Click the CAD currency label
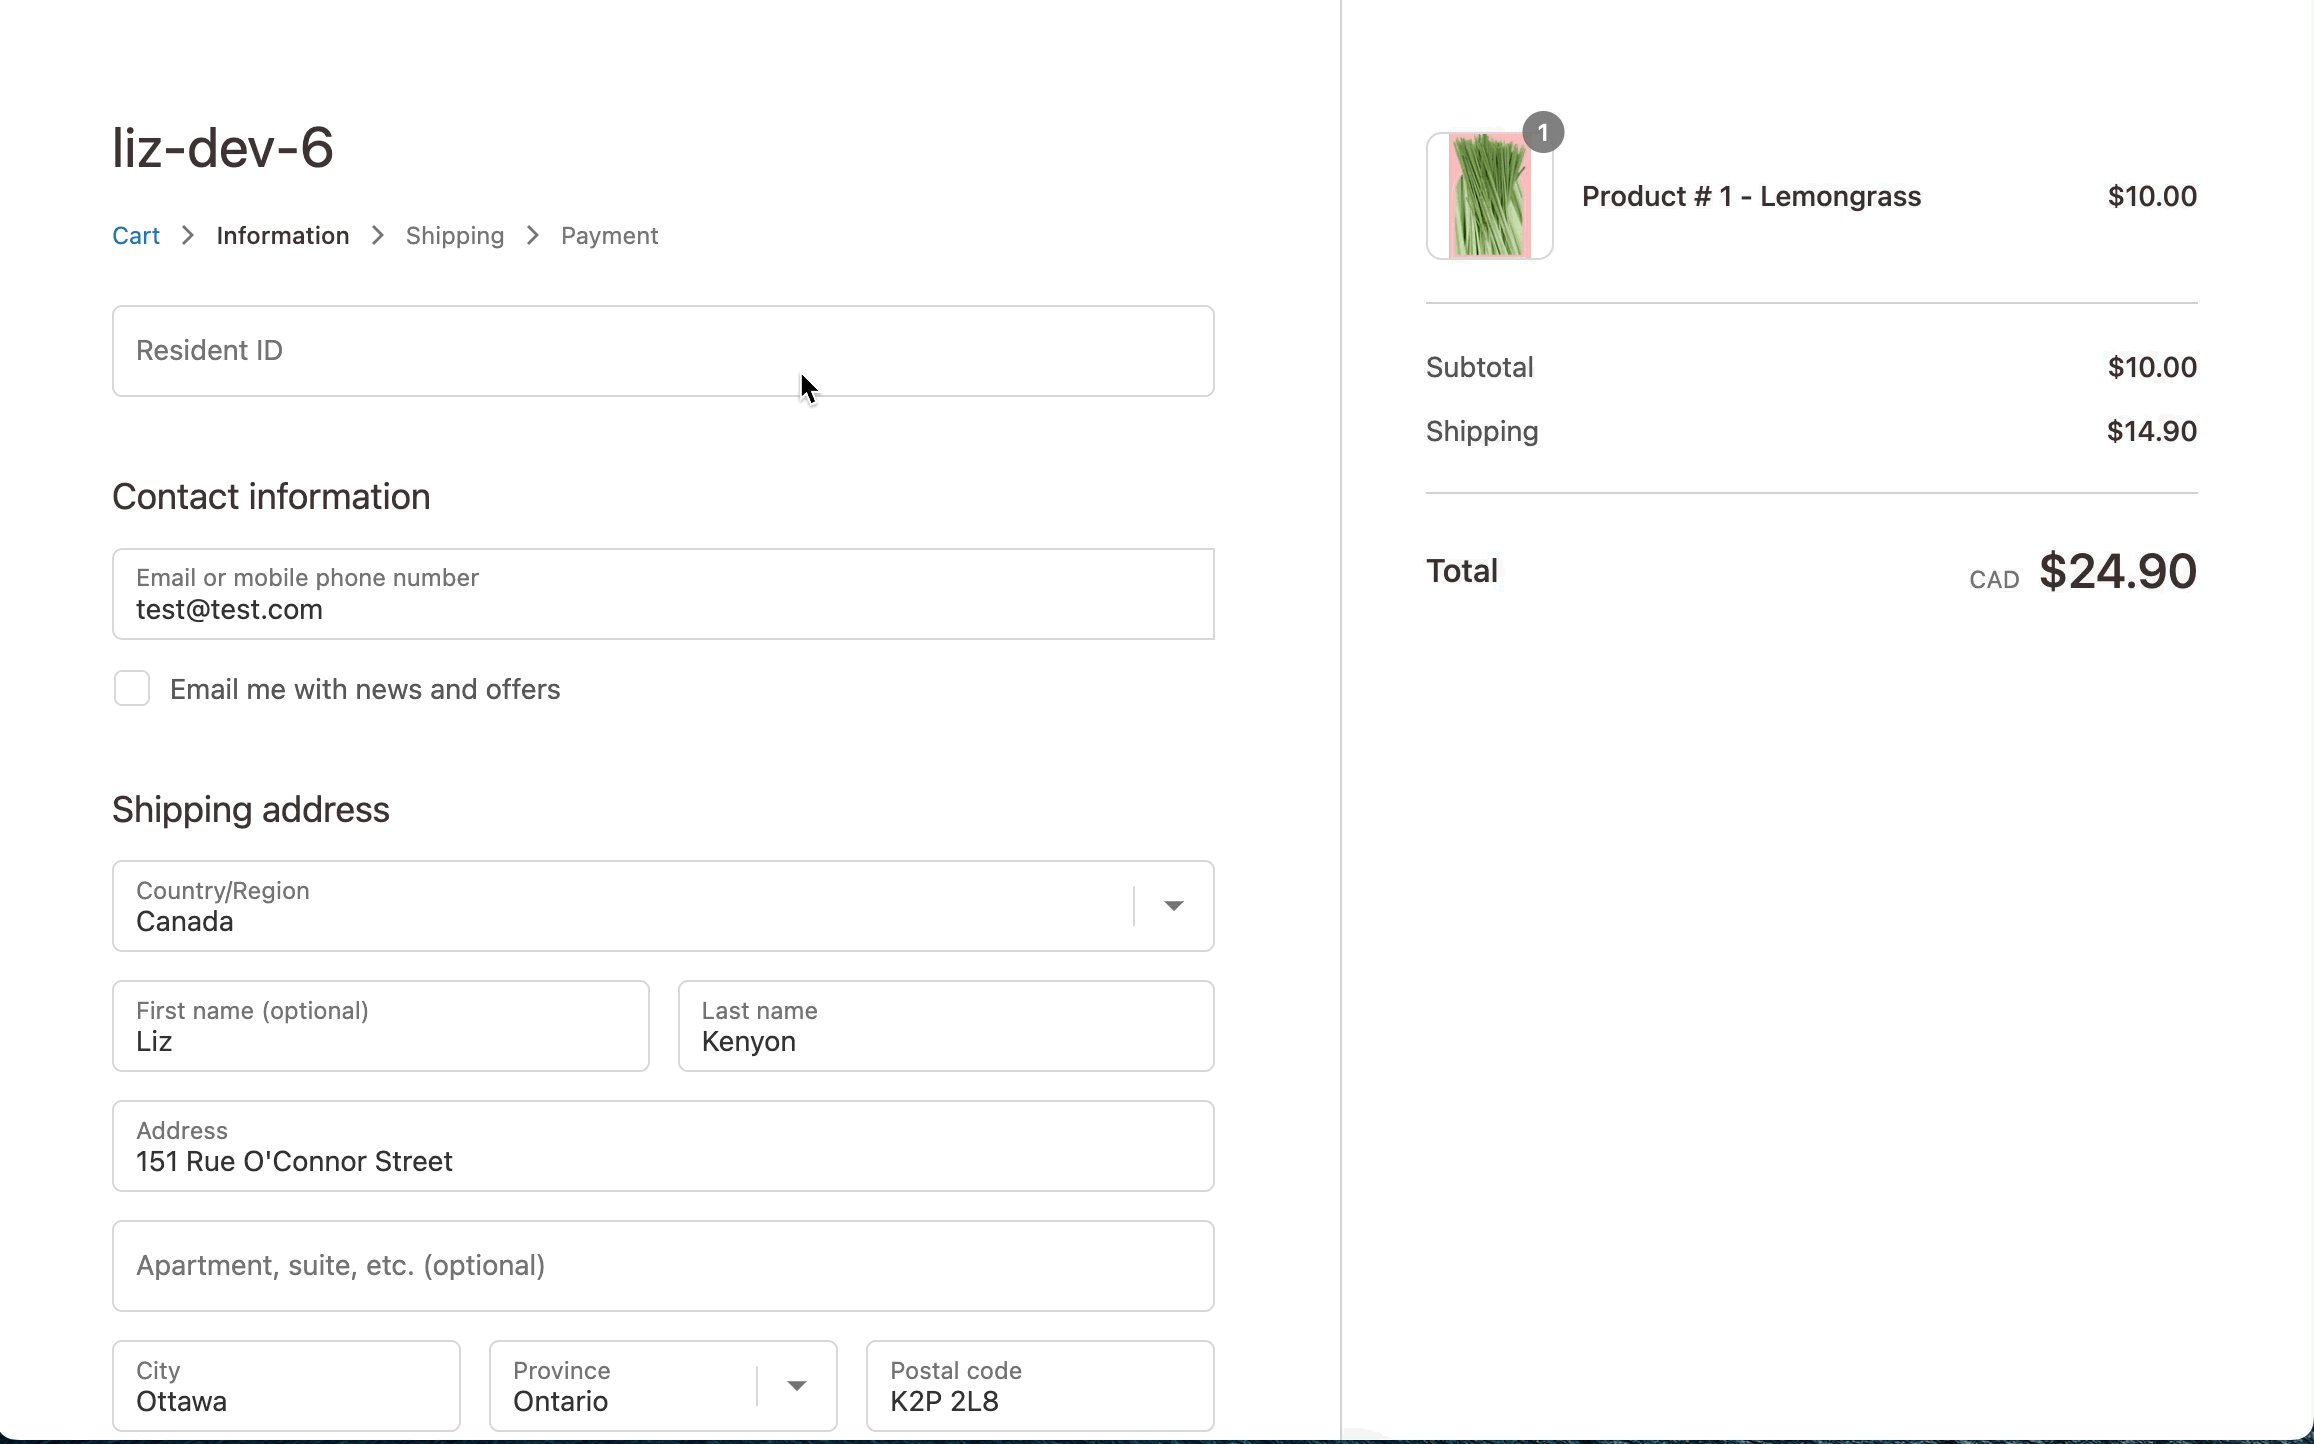Image resolution: width=2314 pixels, height=1444 pixels. (x=1994, y=580)
